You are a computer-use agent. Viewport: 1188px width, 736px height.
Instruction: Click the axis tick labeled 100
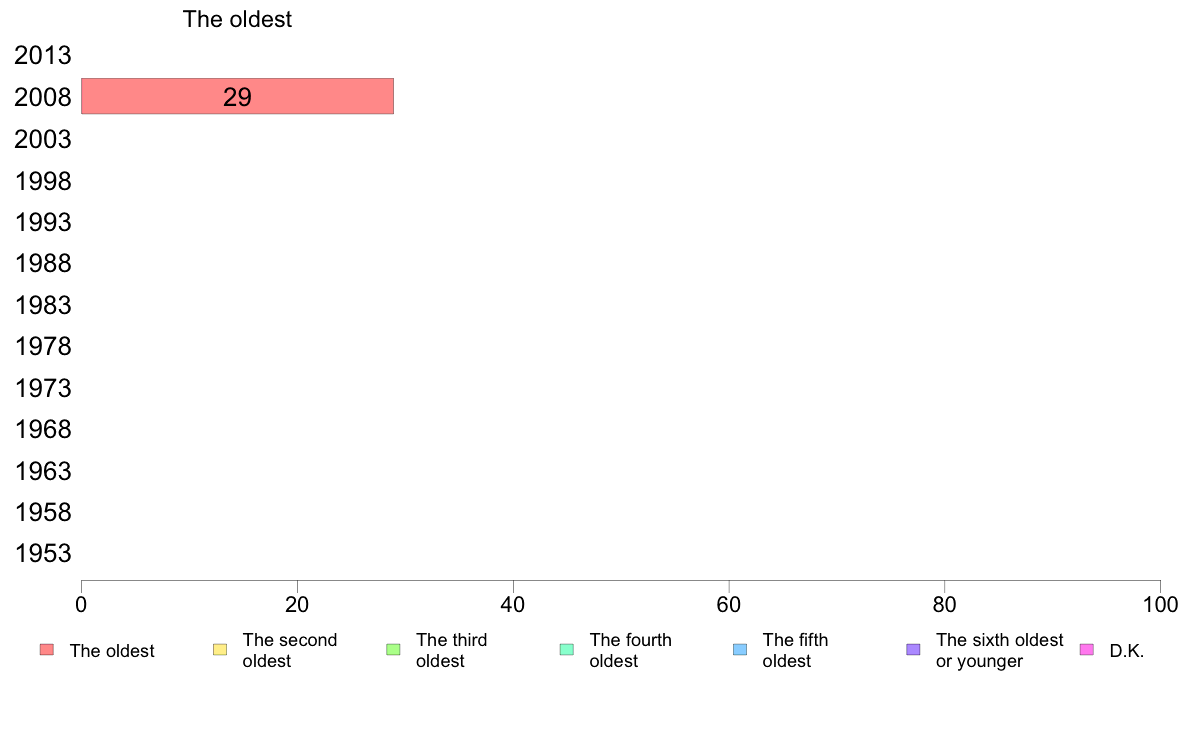click(x=1160, y=604)
